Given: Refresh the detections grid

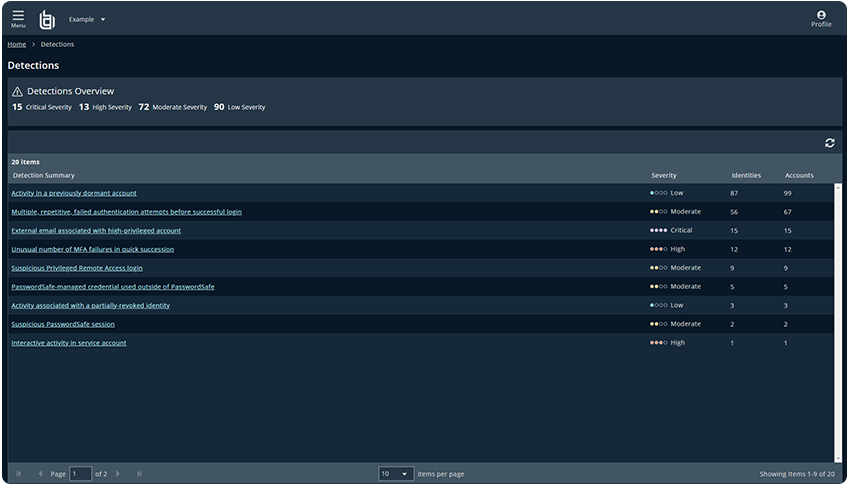Looking at the screenshot, I should point(829,143).
